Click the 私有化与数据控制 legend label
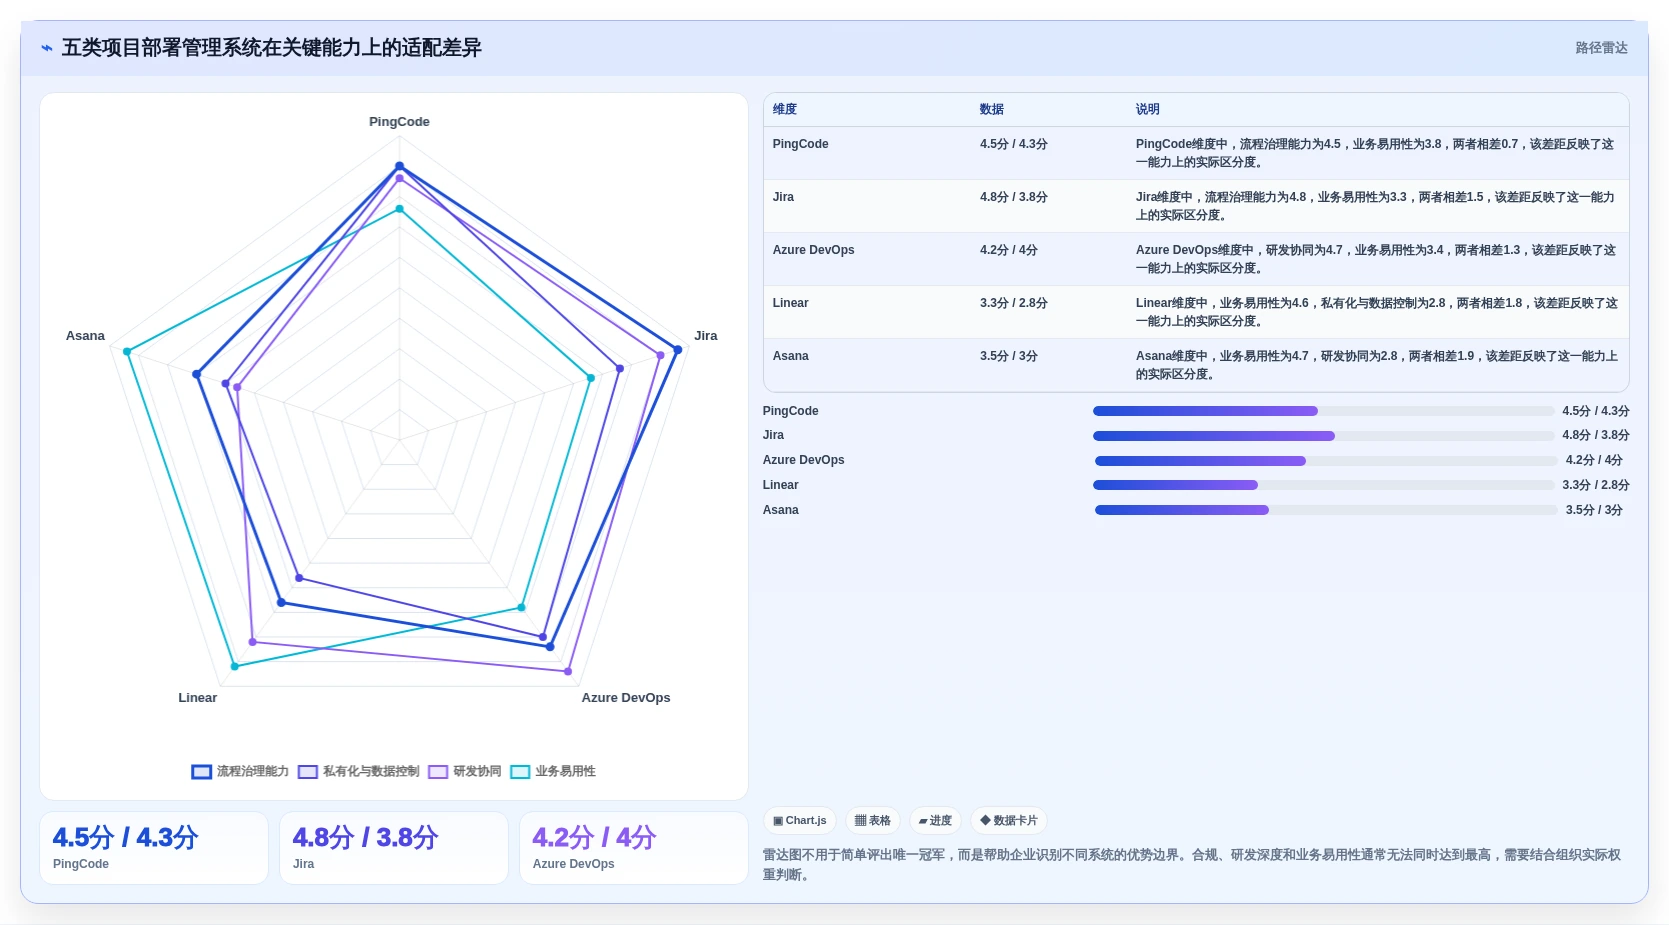The image size is (1669, 925). (371, 771)
